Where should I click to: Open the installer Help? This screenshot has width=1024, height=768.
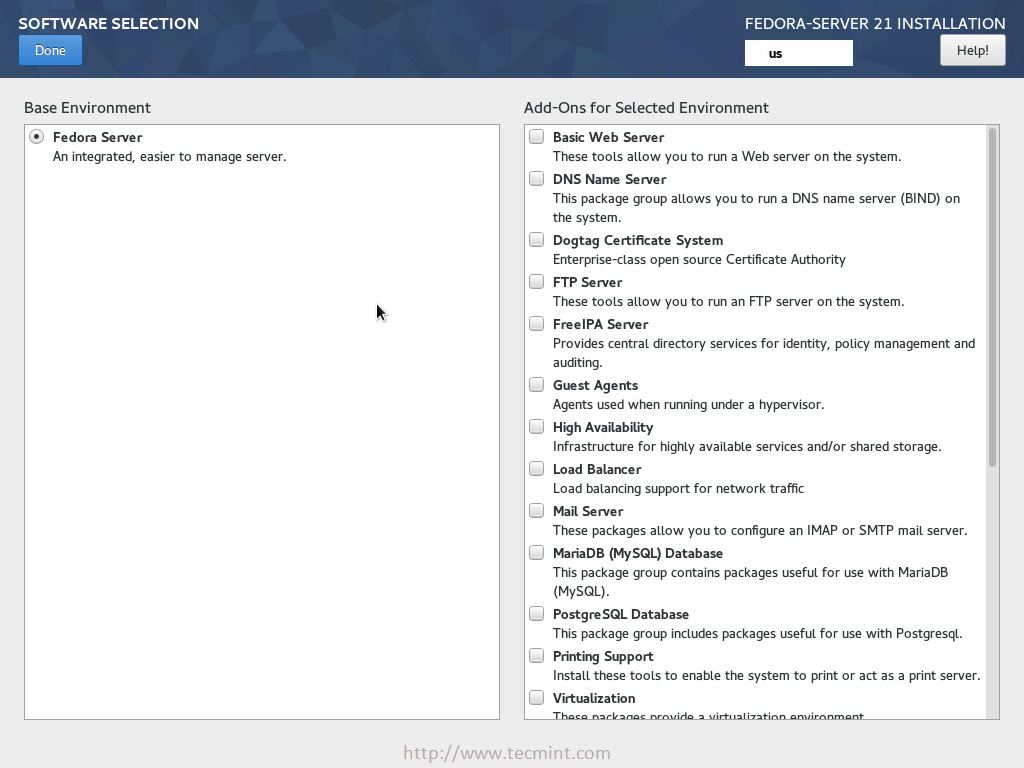(x=972, y=50)
